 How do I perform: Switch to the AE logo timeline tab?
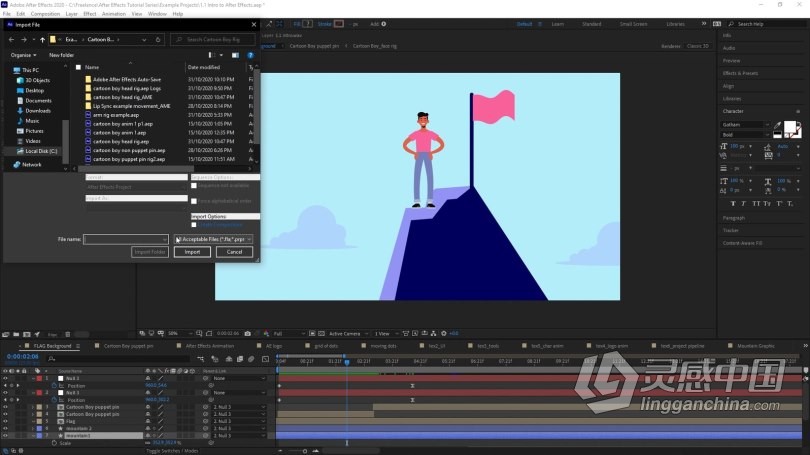point(274,346)
